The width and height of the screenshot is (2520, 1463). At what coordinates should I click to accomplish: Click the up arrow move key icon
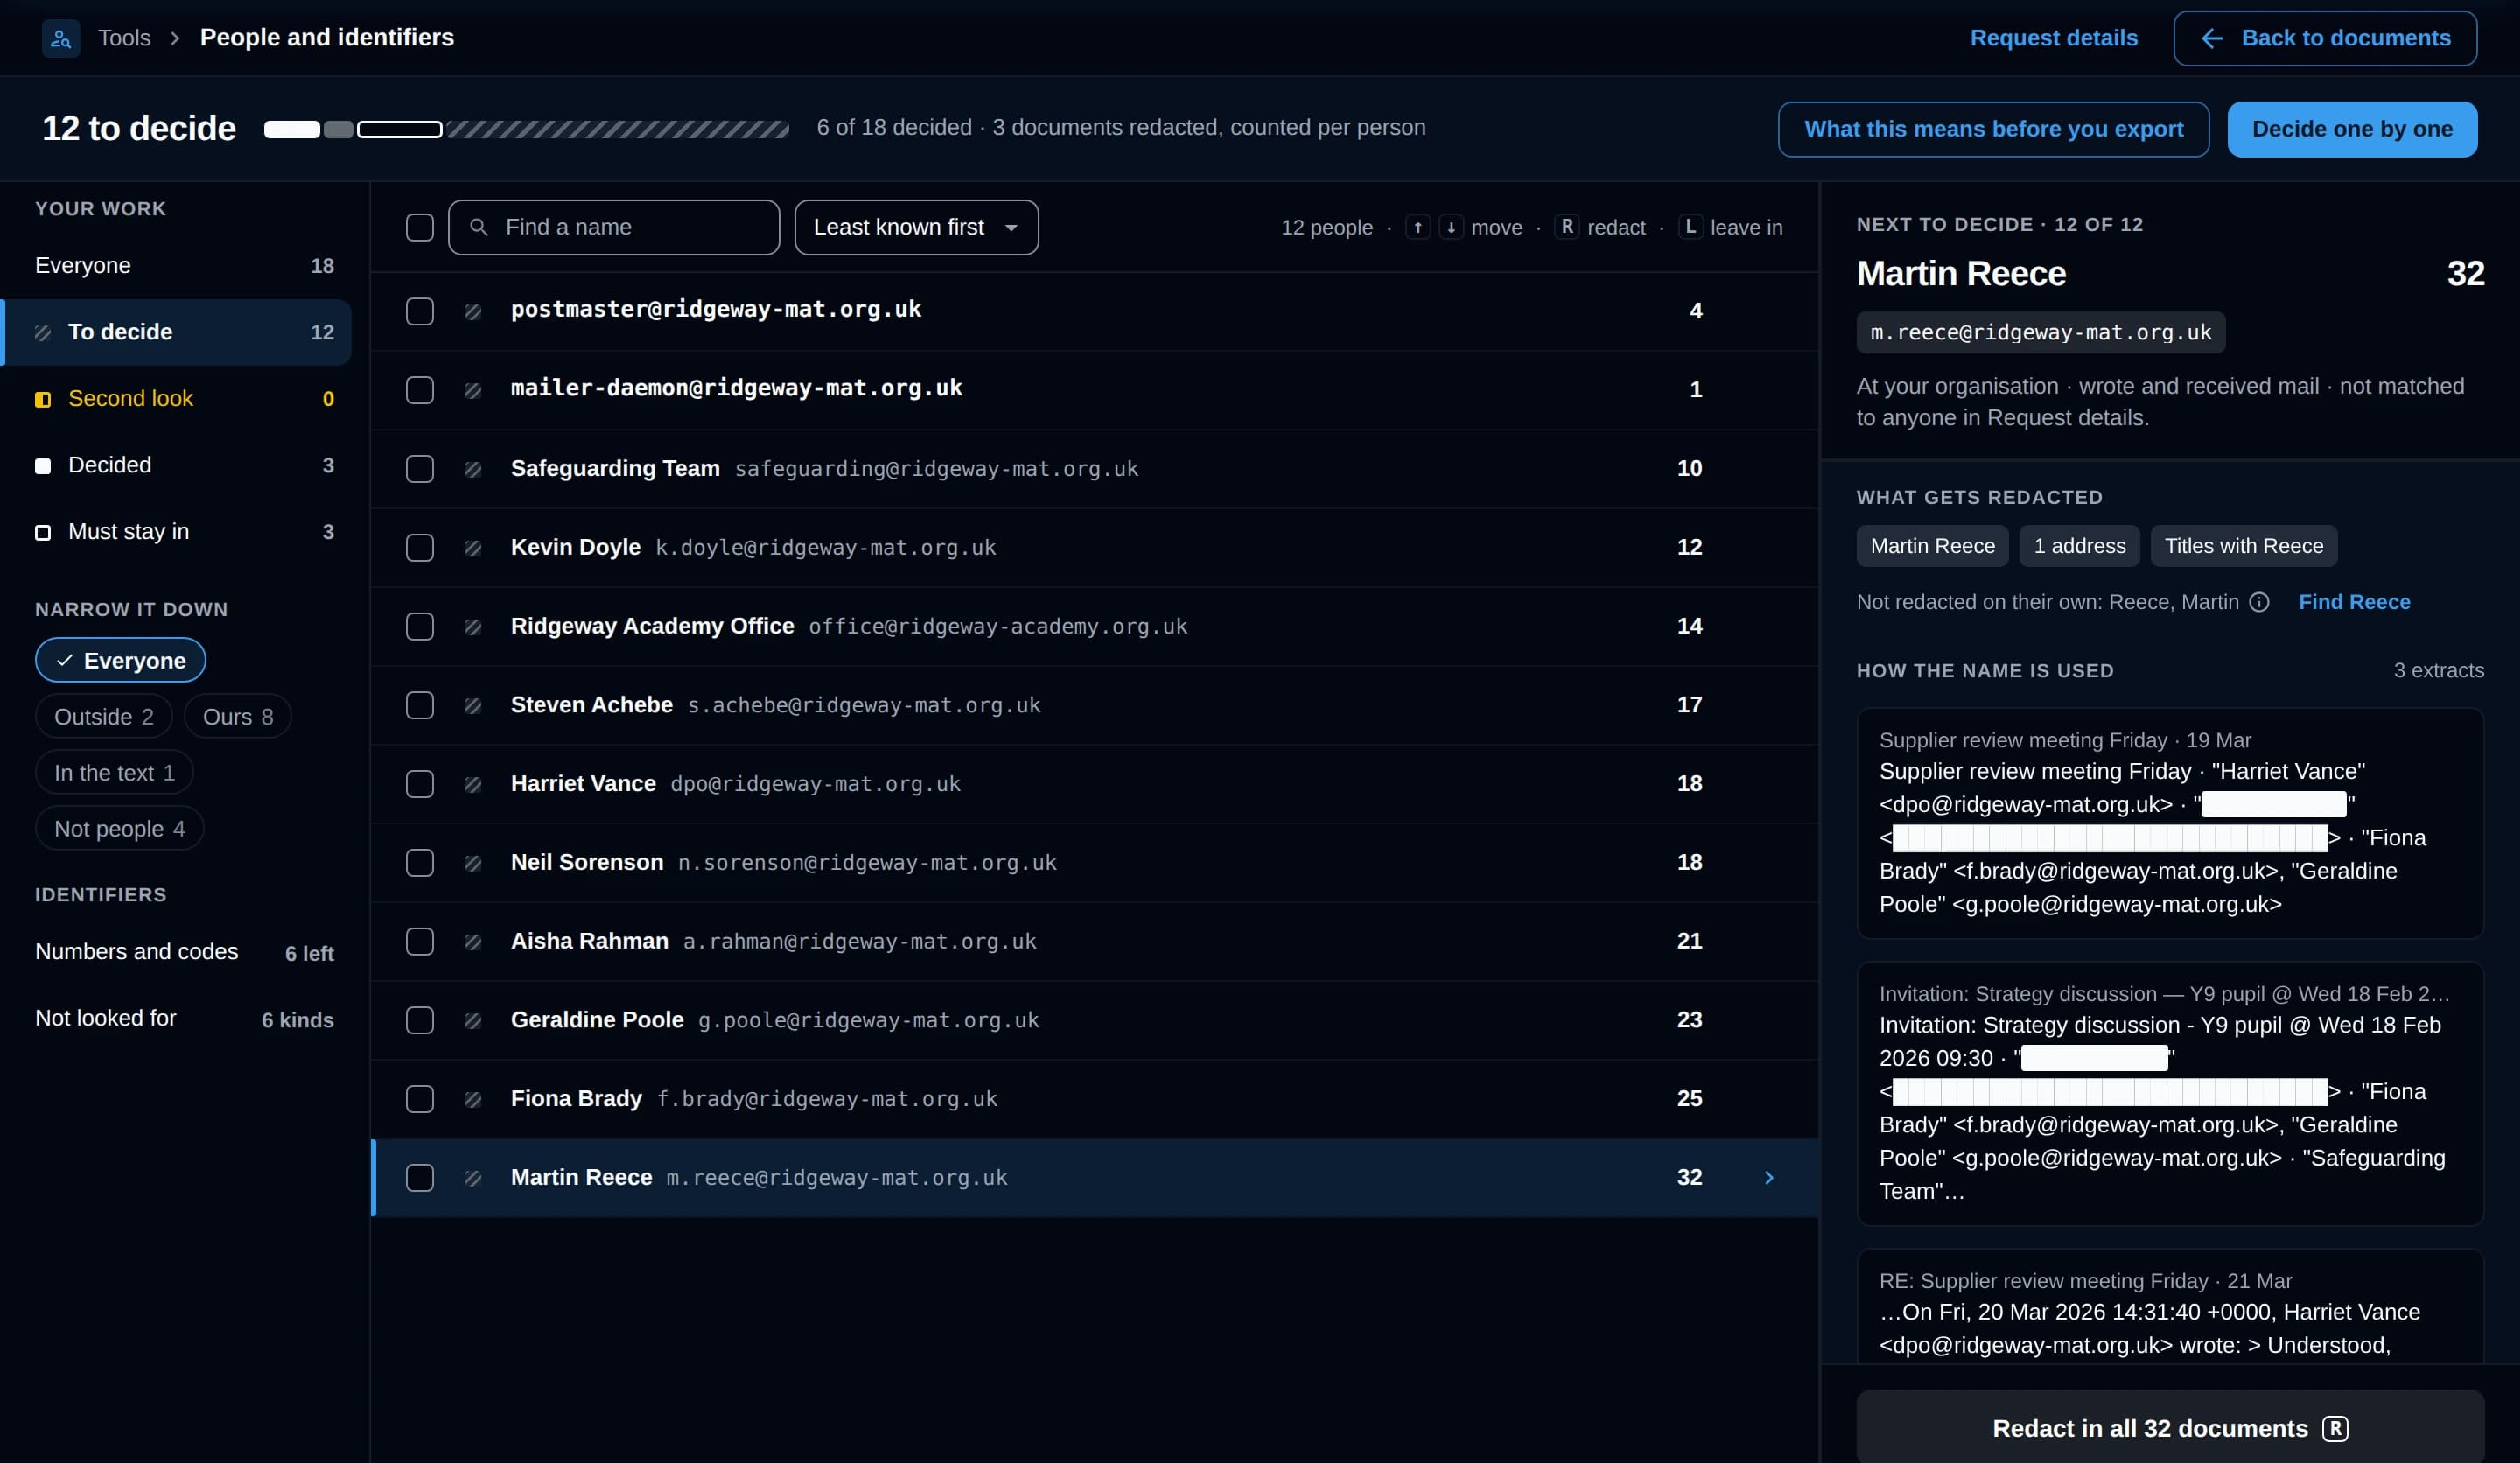tap(1418, 227)
